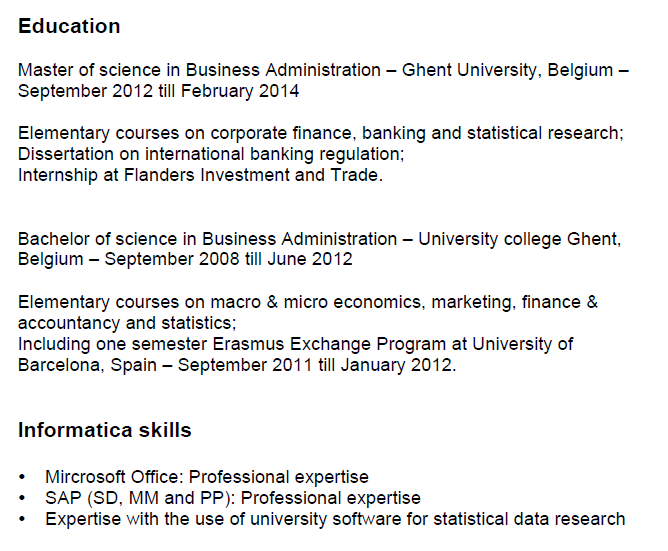The image size is (668, 551).
Task: Click the macro & micro economics courses line
Action: [x=307, y=302]
